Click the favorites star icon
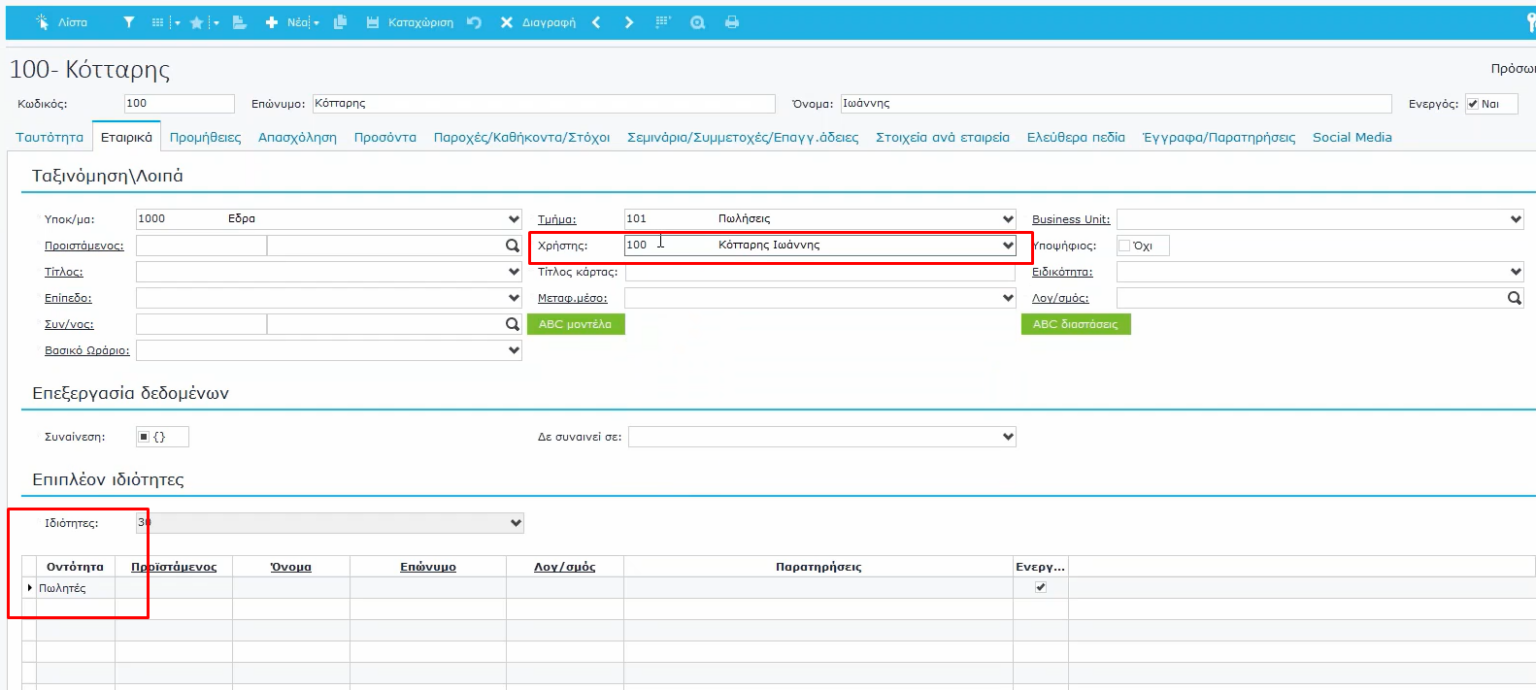Image resolution: width=1536 pixels, height=690 pixels. coord(197,22)
